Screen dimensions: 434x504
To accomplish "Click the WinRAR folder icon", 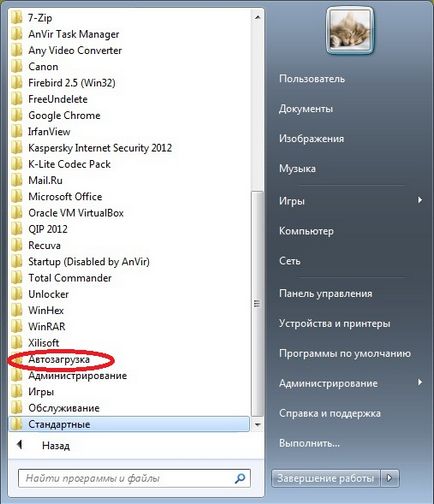I will click(16, 327).
